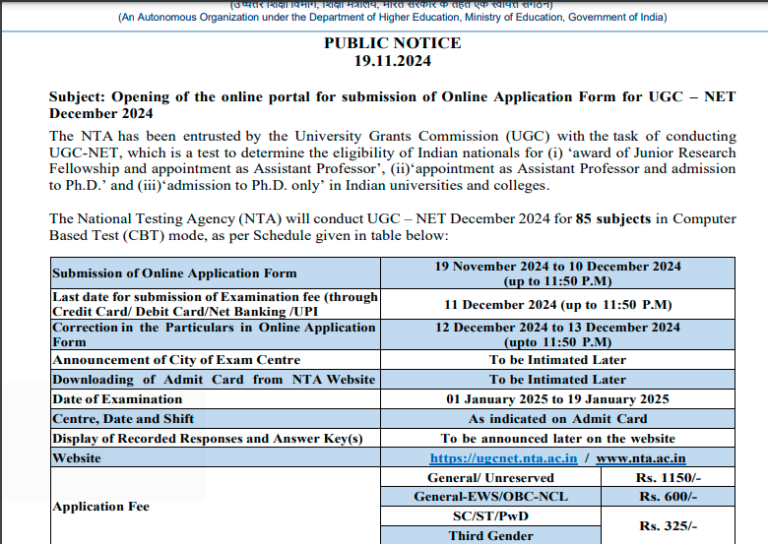Click the PUBLIC NOTICE heading
768x544 pixels.
pos(392,43)
